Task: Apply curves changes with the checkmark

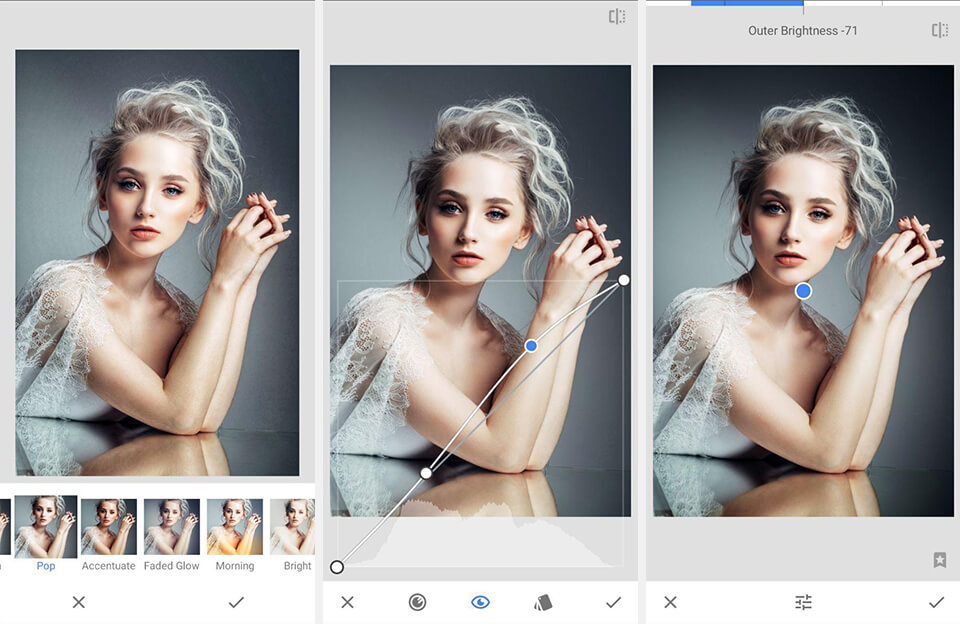Action: point(613,602)
